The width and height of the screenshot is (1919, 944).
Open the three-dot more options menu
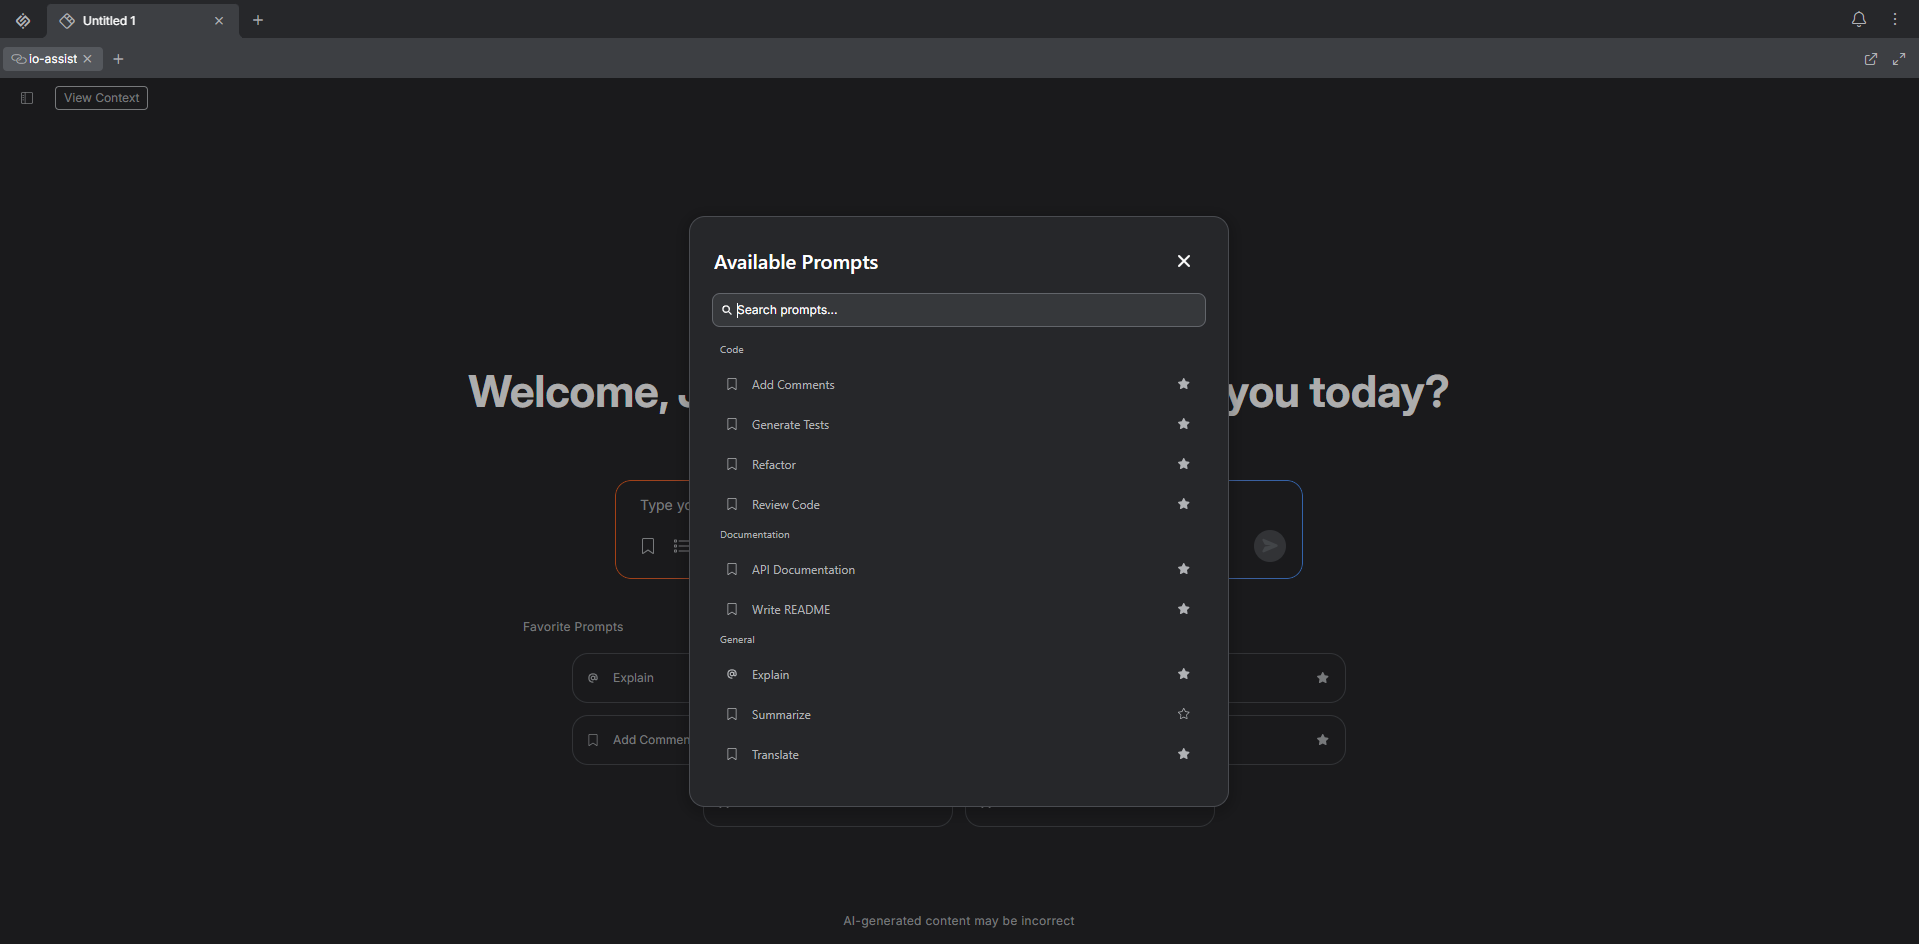tap(1895, 19)
